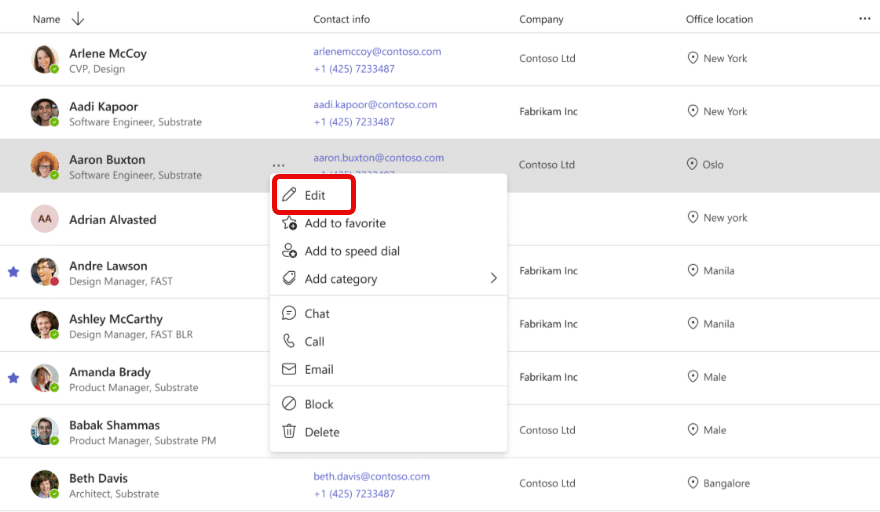880x512 pixels.
Task: Delete the contact via the menu
Action: 388,432
